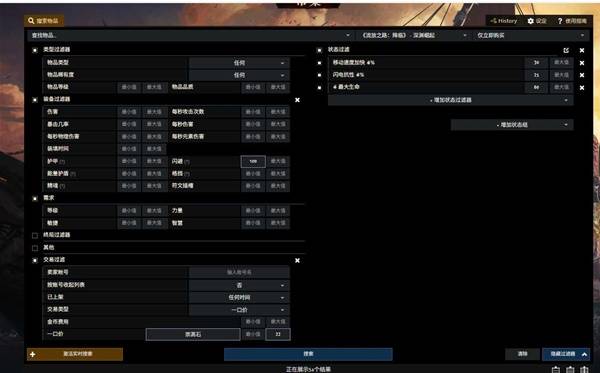
Task: Enable the 其他 section checkbox
Action: [x=35, y=248]
